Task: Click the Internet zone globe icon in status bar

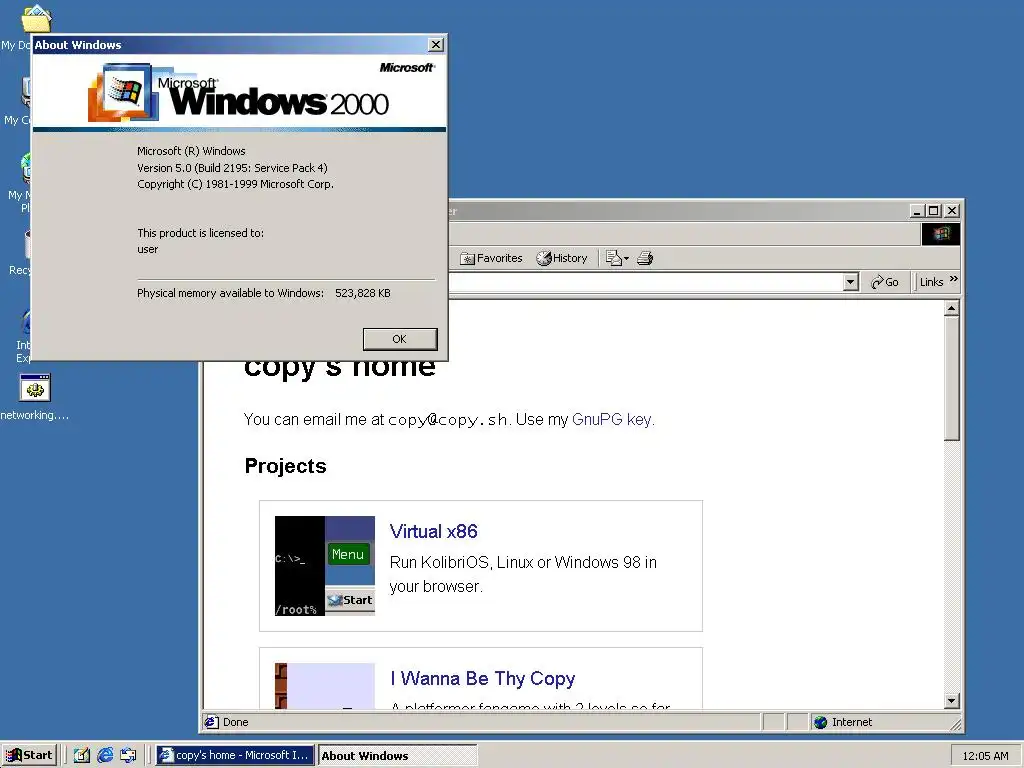Action: click(x=821, y=722)
